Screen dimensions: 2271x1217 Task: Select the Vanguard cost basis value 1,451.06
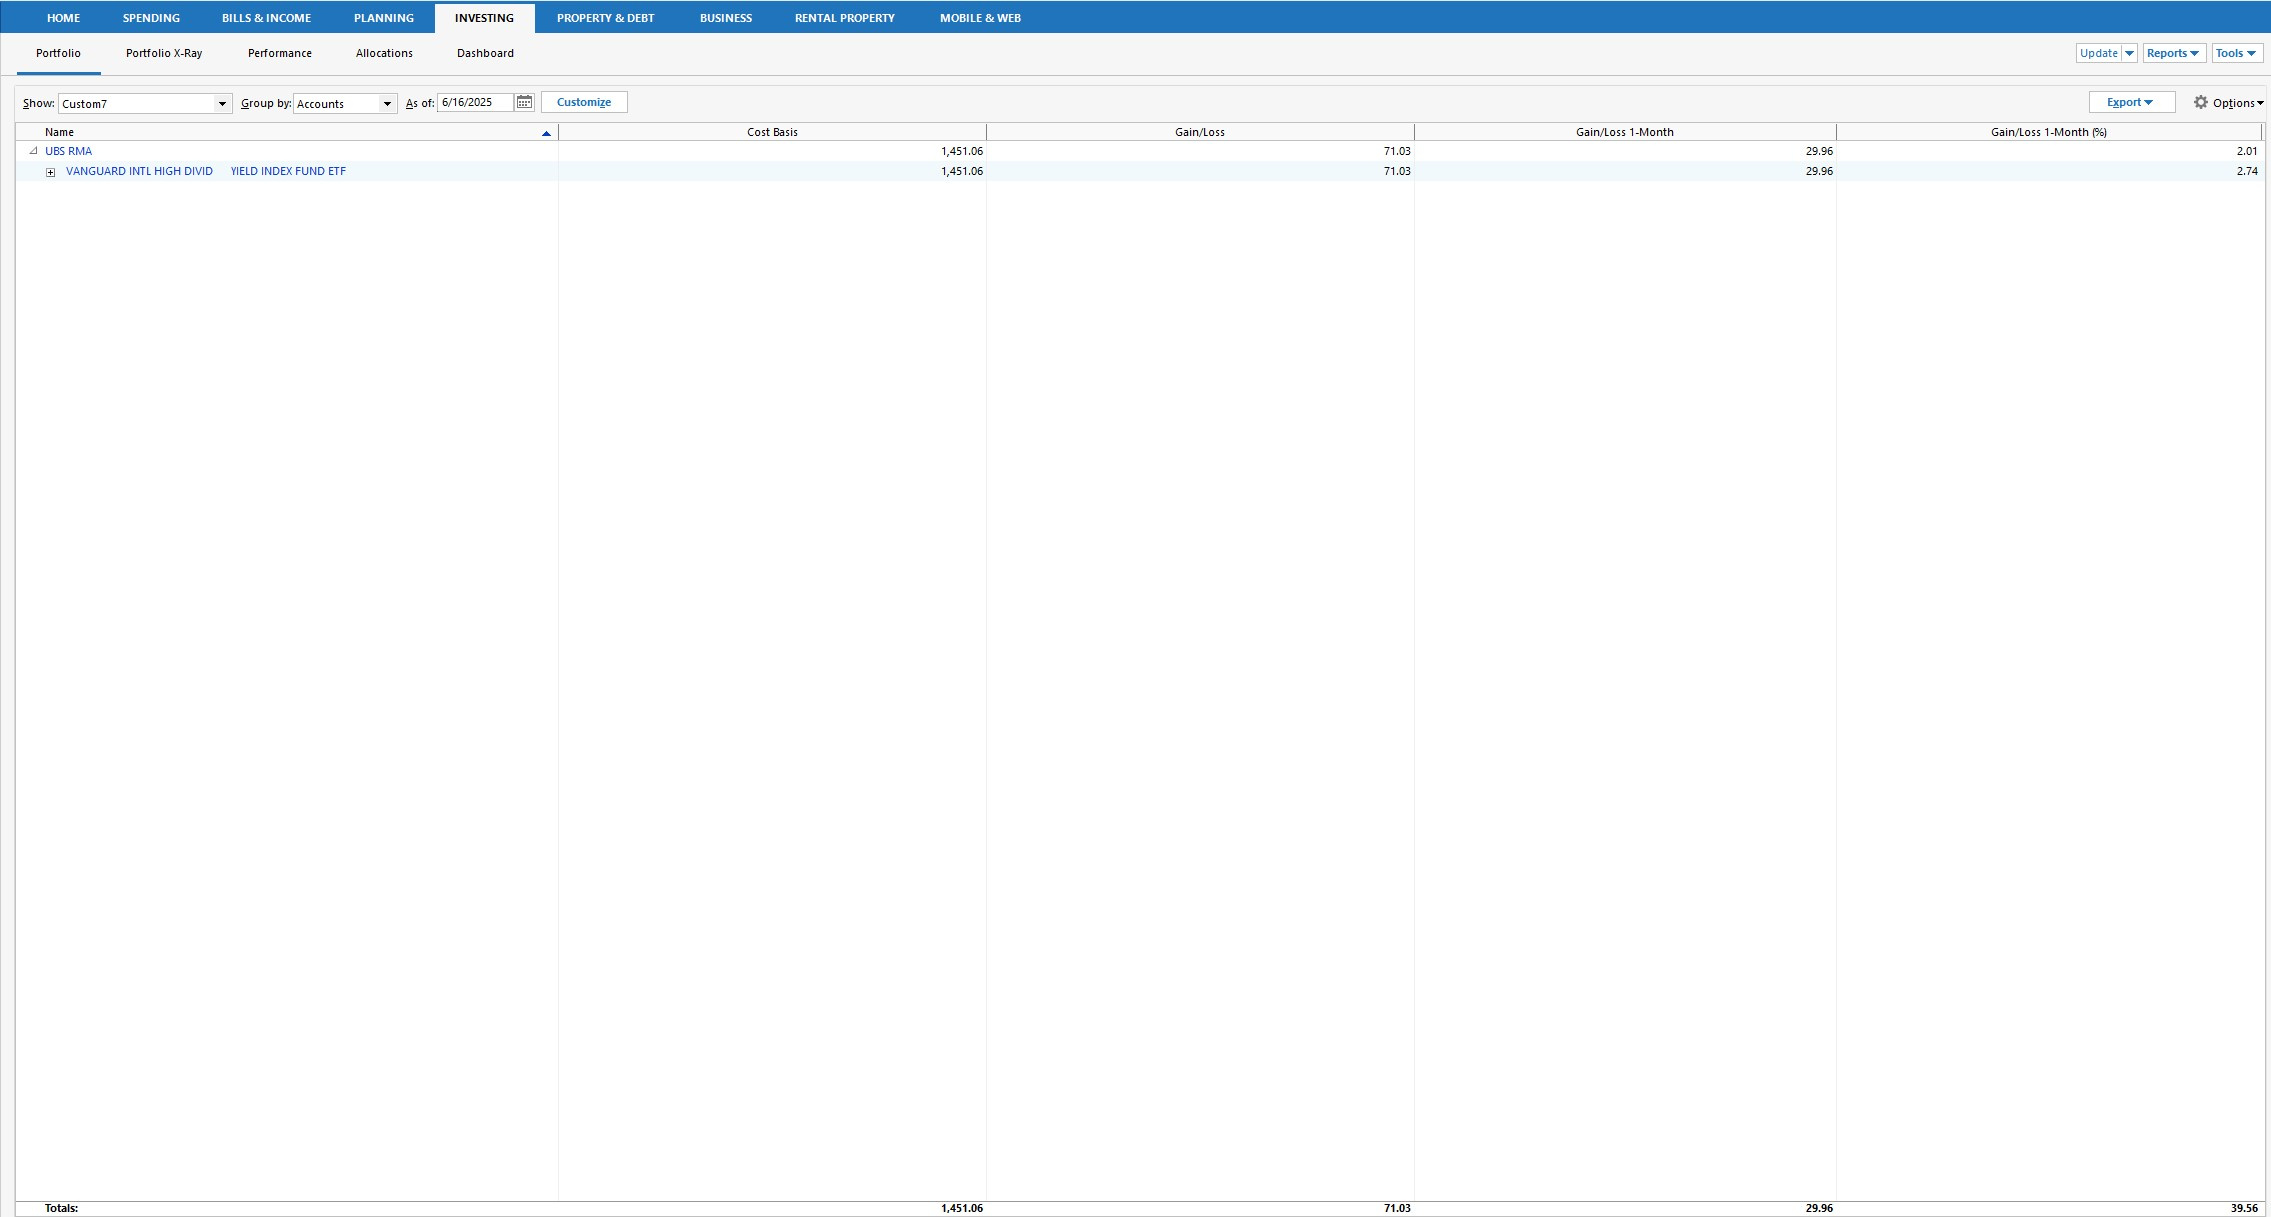tap(962, 172)
